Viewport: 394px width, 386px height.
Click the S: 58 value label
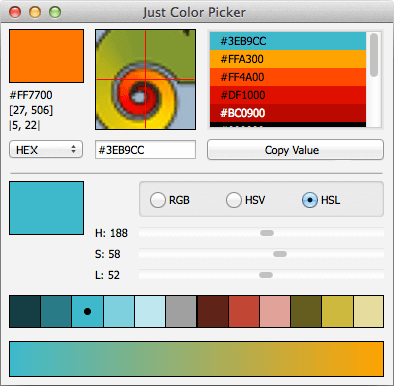[x=108, y=254]
